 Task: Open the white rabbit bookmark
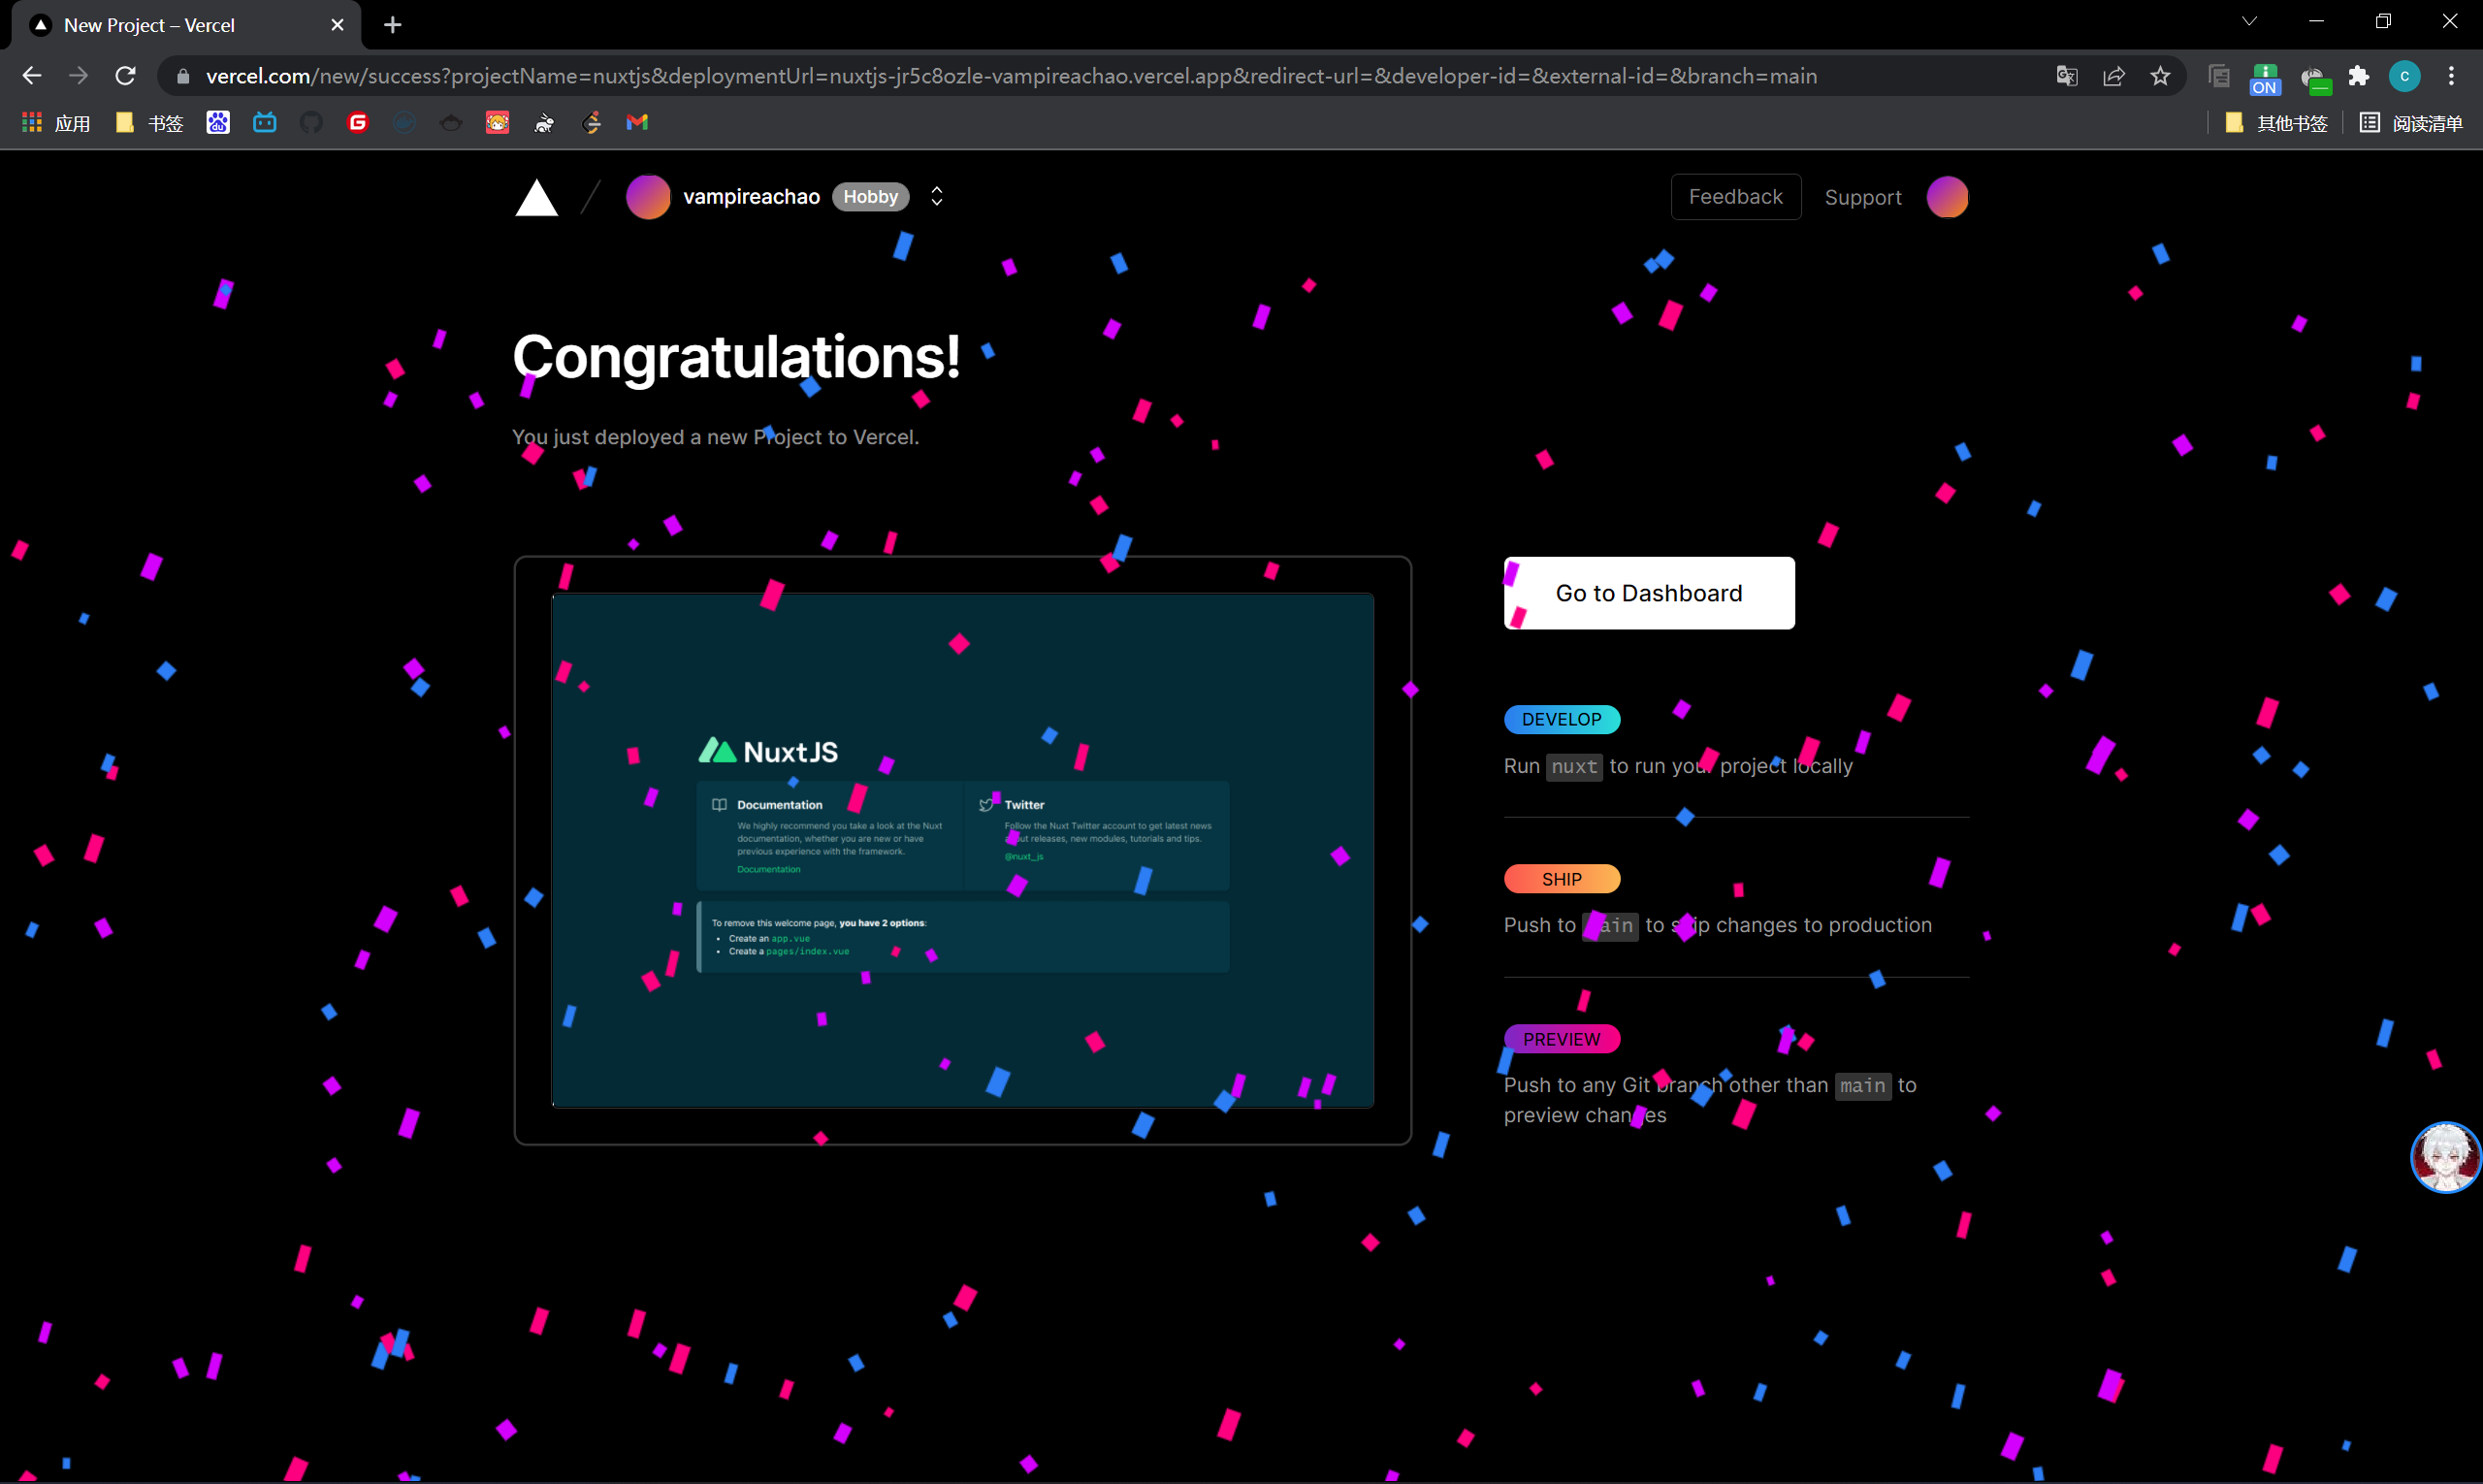point(544,123)
